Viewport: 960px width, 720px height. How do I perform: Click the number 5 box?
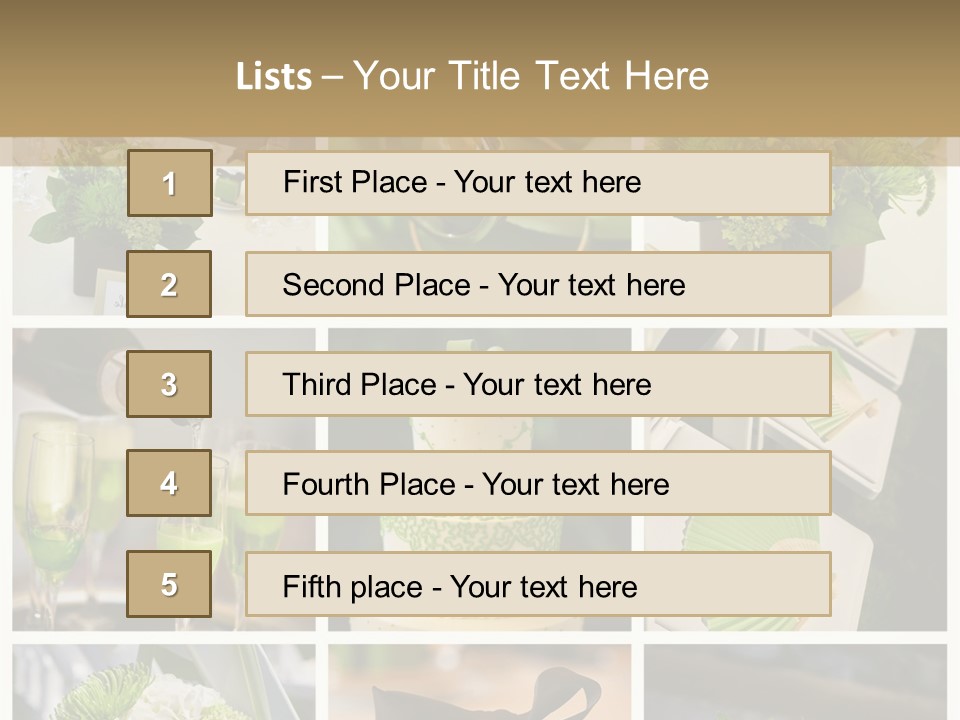tap(169, 584)
